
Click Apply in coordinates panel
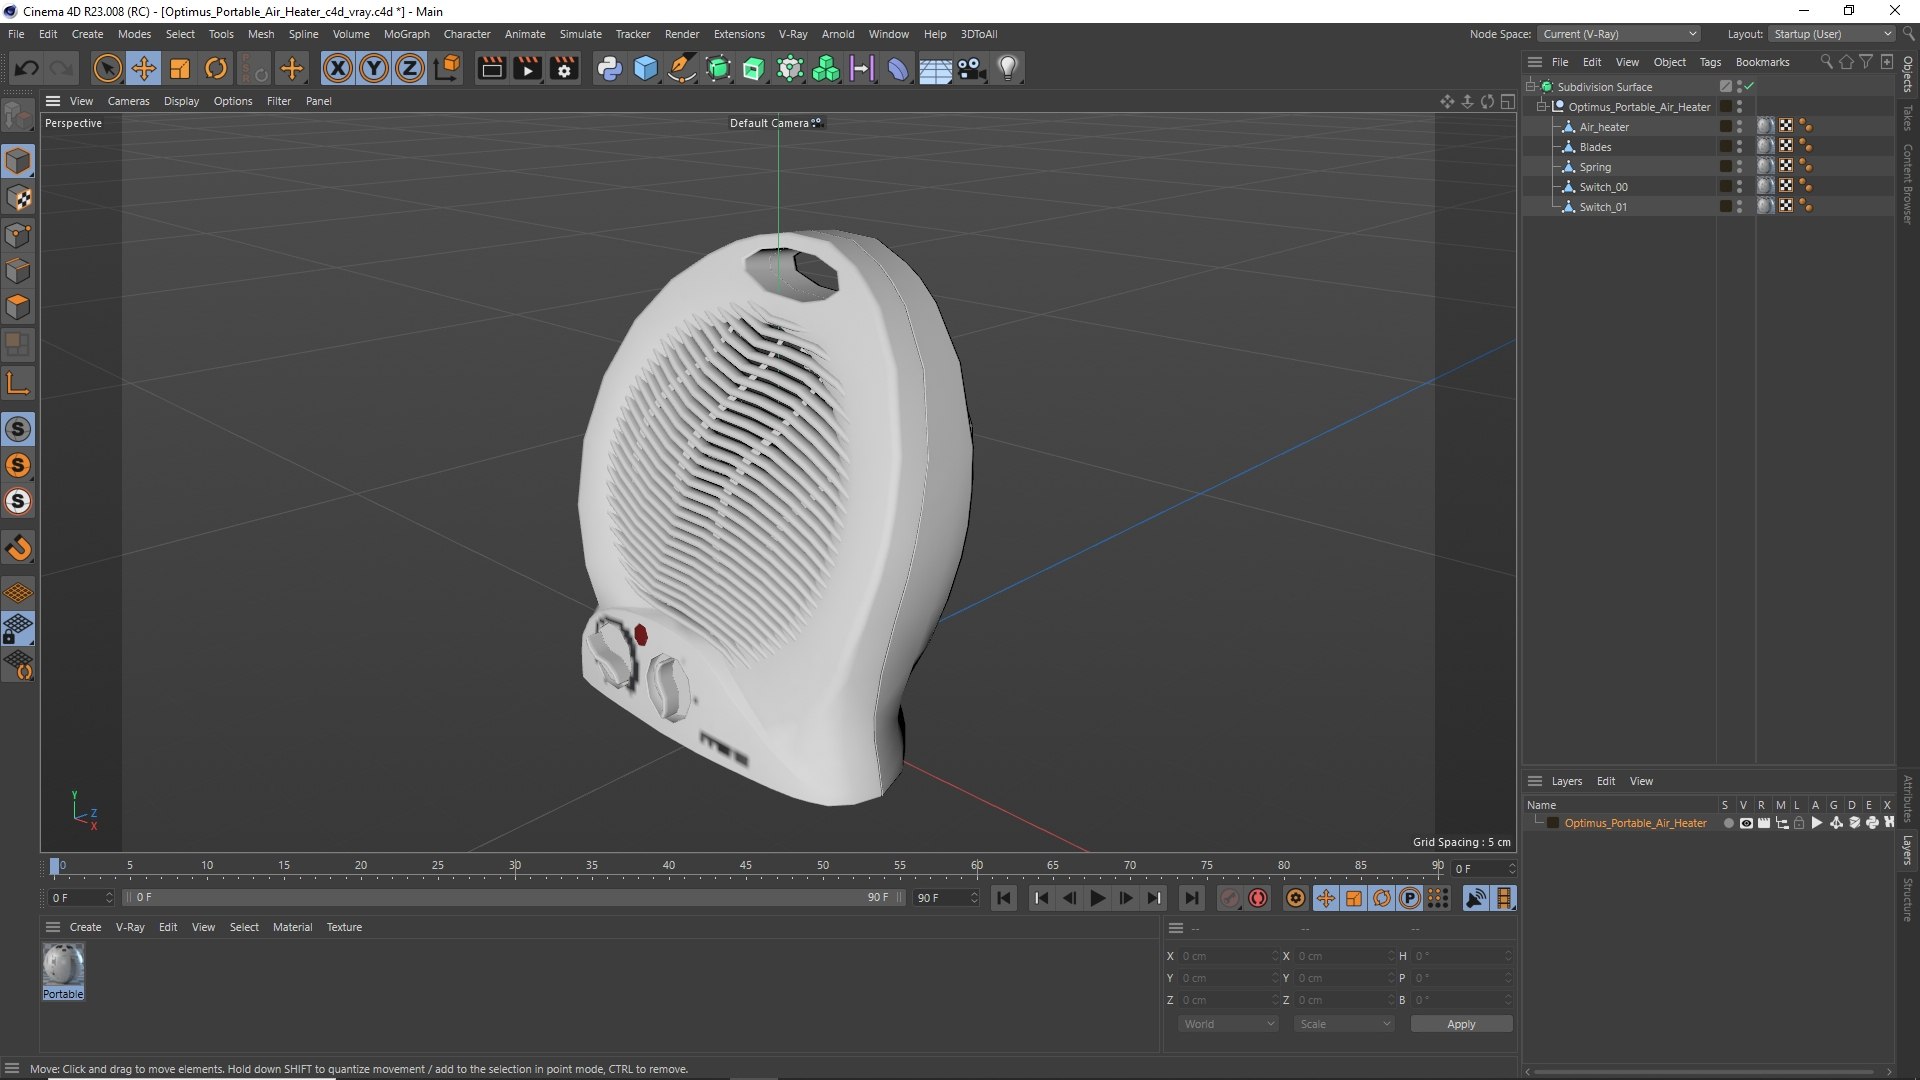(x=1461, y=1024)
